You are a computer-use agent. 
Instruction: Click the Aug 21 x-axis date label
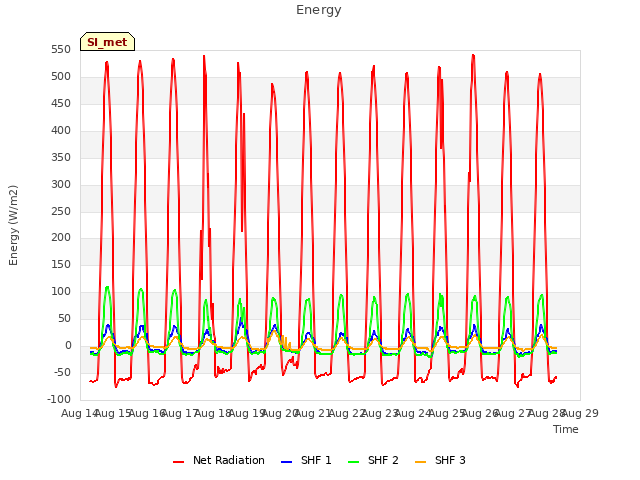tap(312, 413)
